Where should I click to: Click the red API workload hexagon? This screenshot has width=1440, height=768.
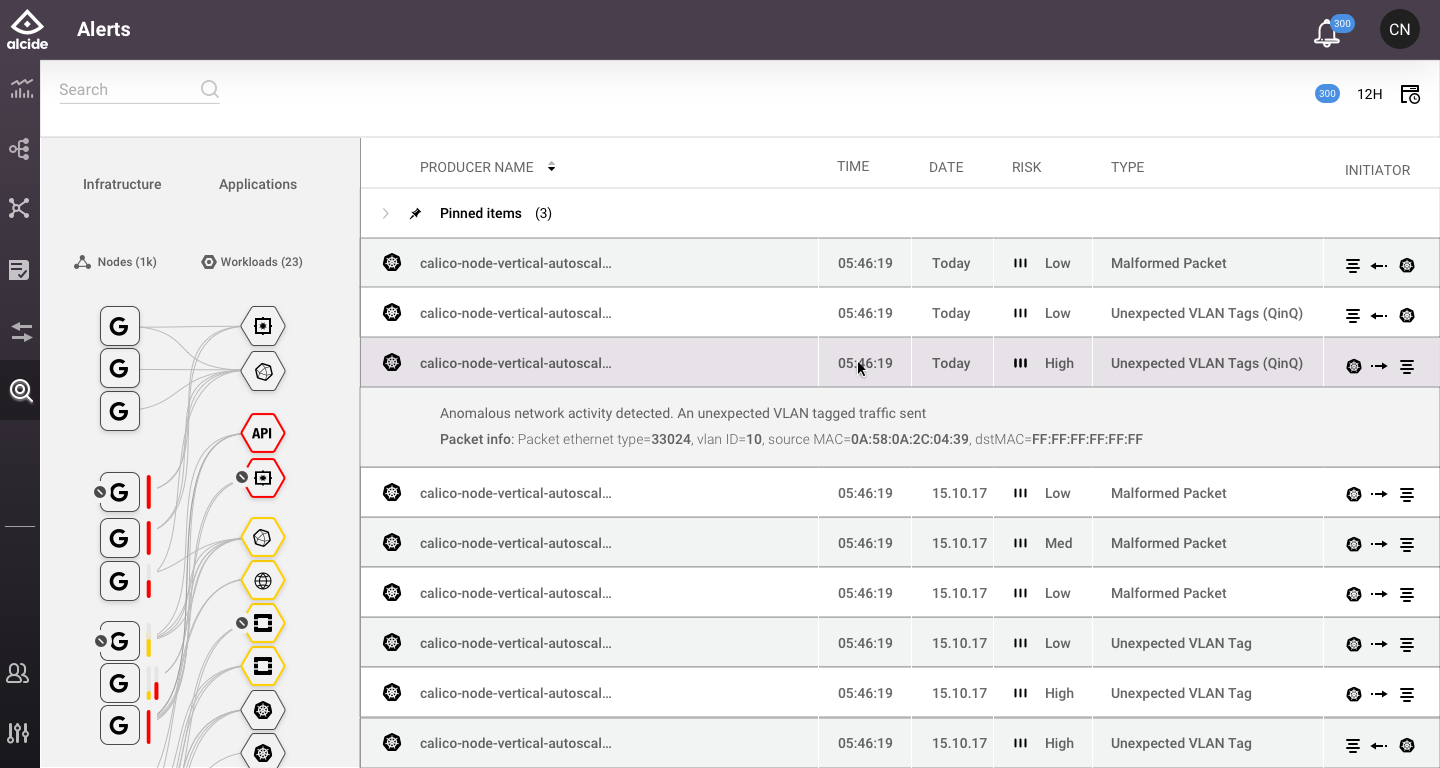coord(263,433)
